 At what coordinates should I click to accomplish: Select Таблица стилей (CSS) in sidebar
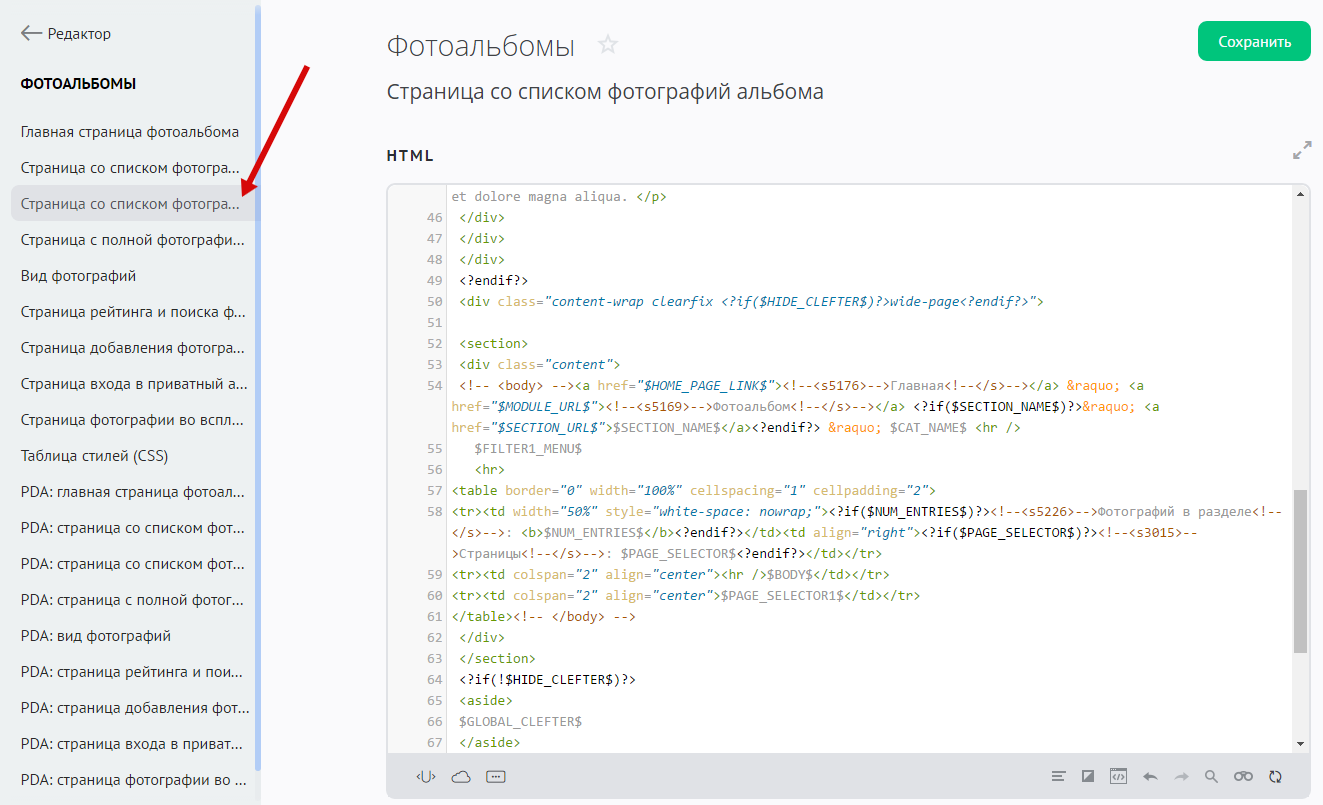tap(95, 456)
